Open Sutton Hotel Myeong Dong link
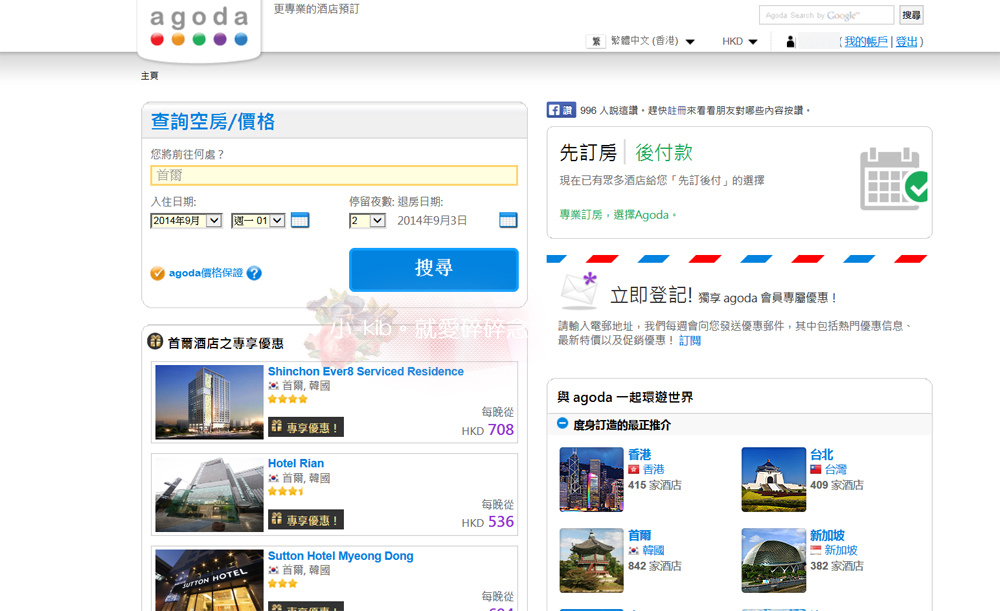Image resolution: width=1000 pixels, height=611 pixels. [x=341, y=556]
